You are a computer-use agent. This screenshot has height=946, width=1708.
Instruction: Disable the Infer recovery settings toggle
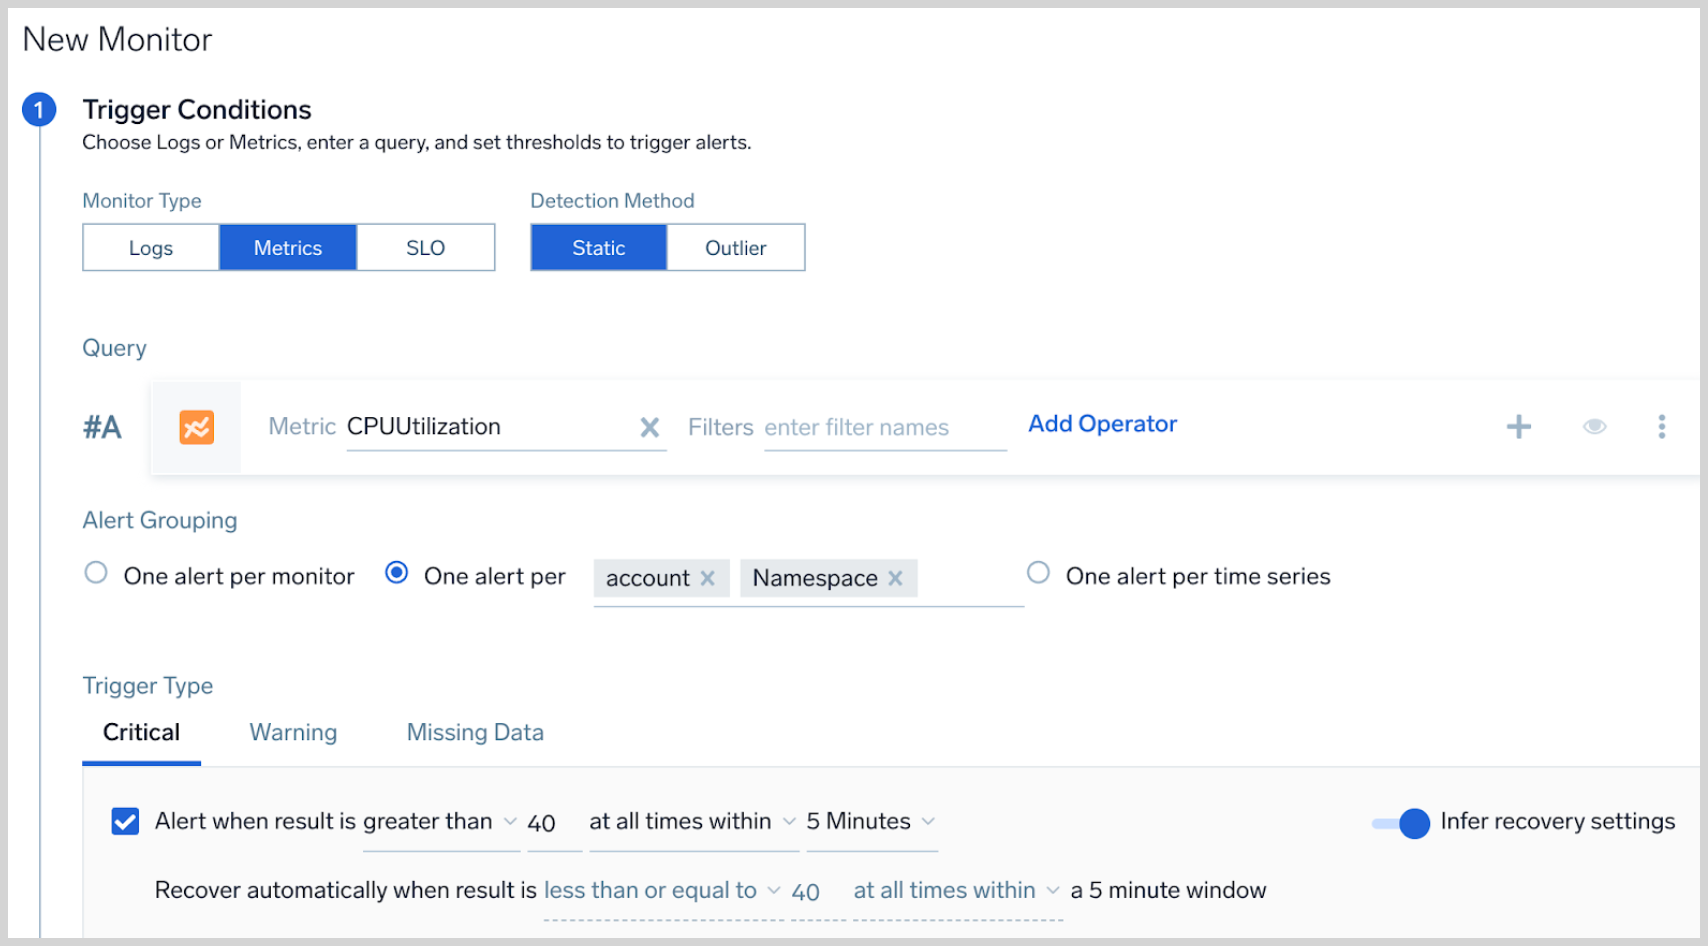point(1401,823)
